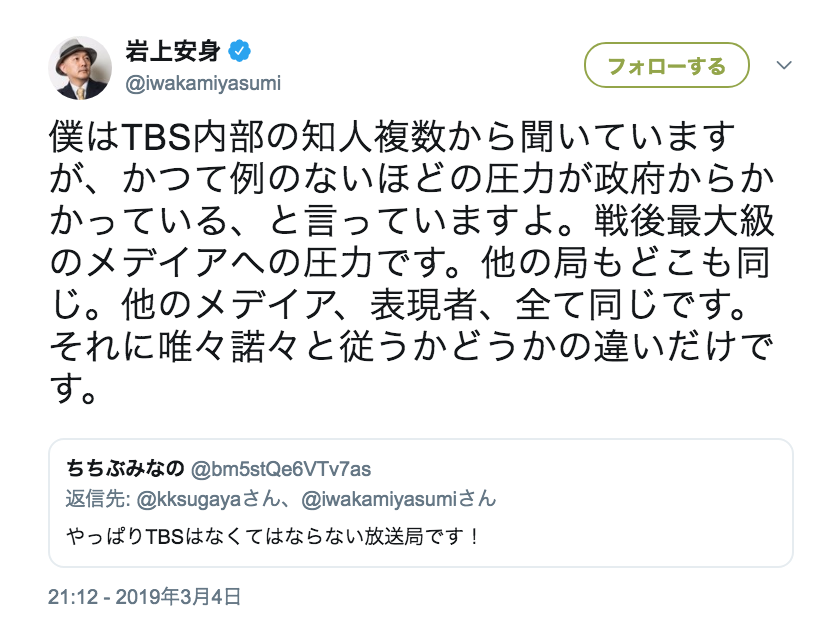838x622 pixels.
Task: Click the quoted author name ちちぶみなの
Action: coord(126,468)
